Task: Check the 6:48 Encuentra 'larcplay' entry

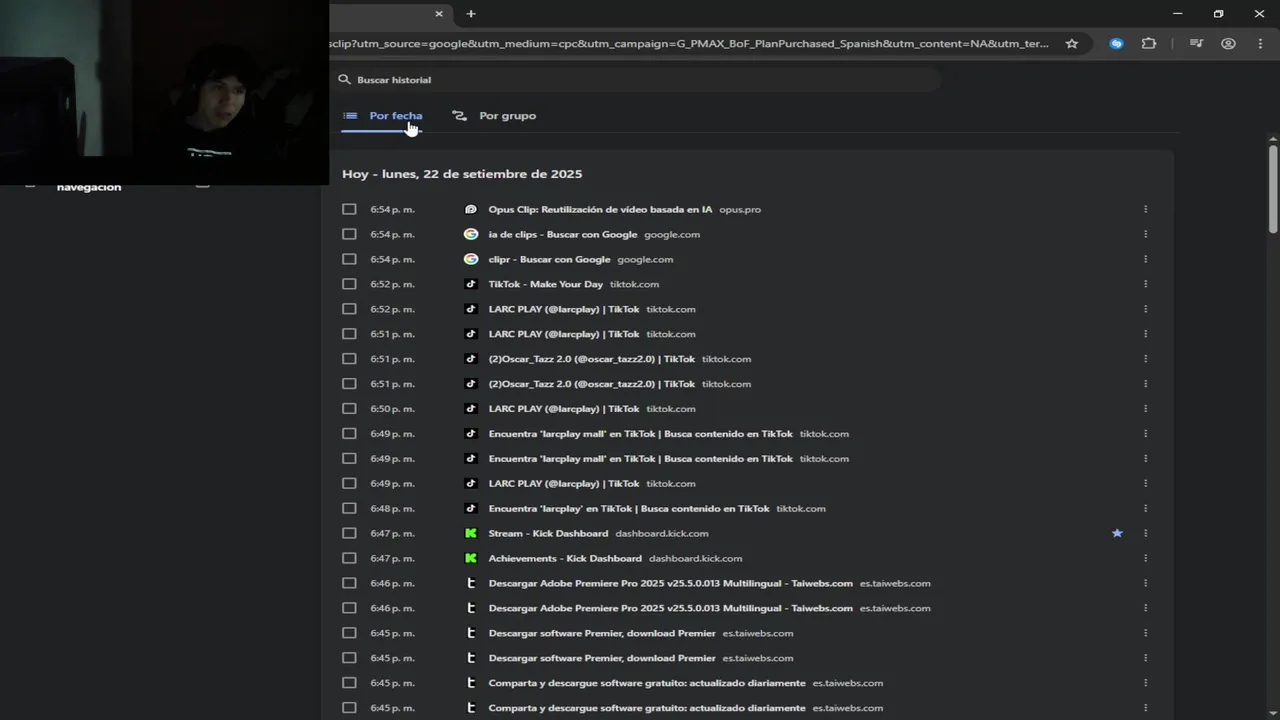Action: pyautogui.click(x=349, y=508)
